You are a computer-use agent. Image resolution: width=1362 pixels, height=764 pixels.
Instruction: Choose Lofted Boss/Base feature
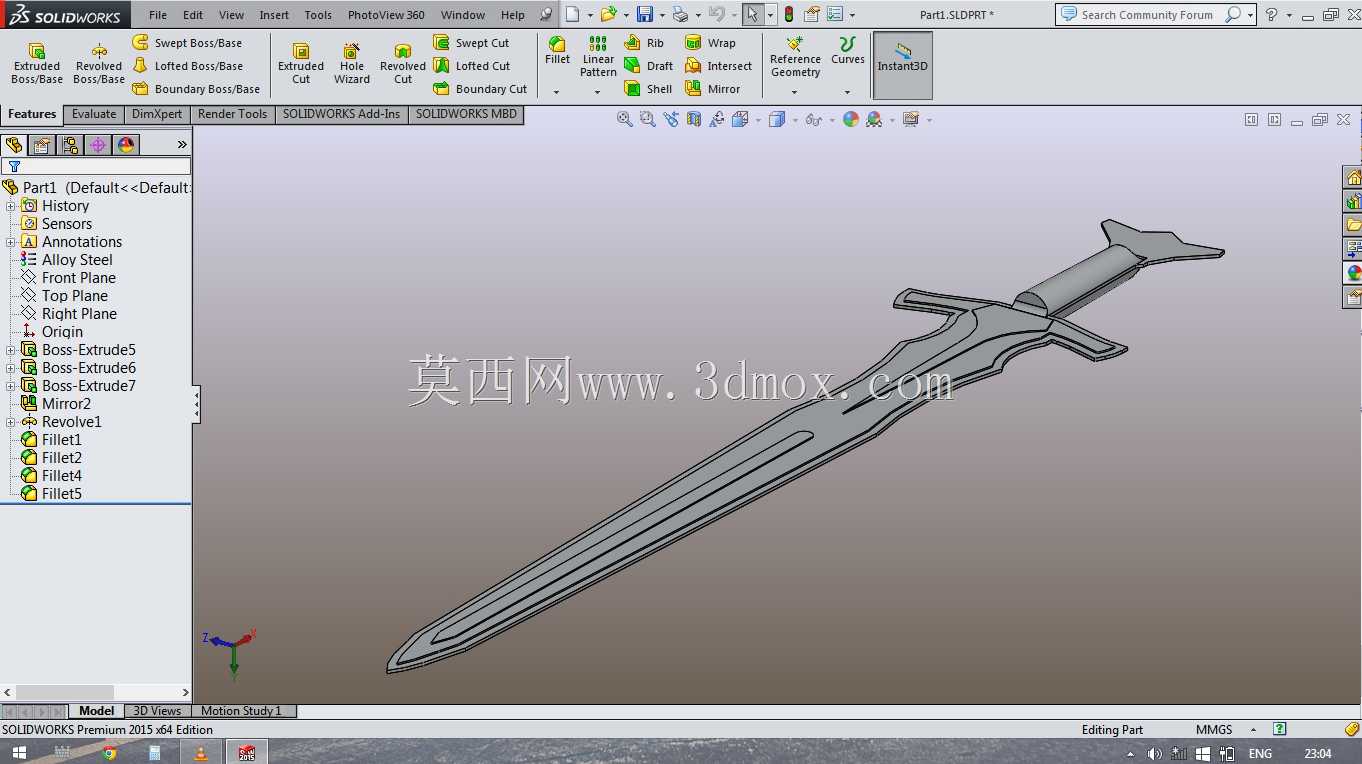(188, 66)
